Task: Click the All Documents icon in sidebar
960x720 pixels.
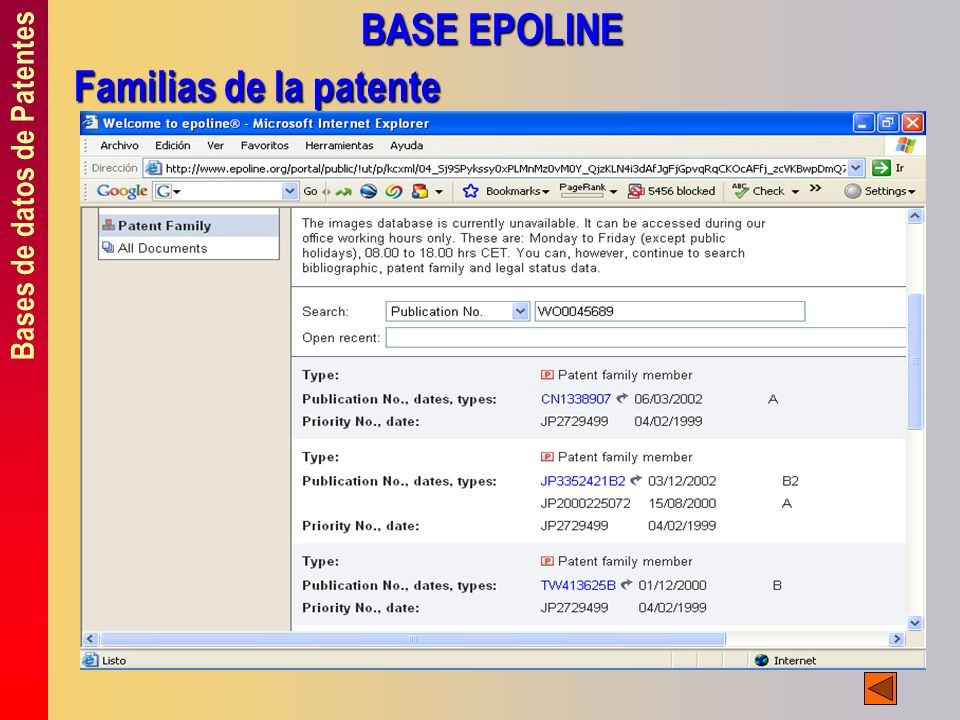Action: point(108,247)
